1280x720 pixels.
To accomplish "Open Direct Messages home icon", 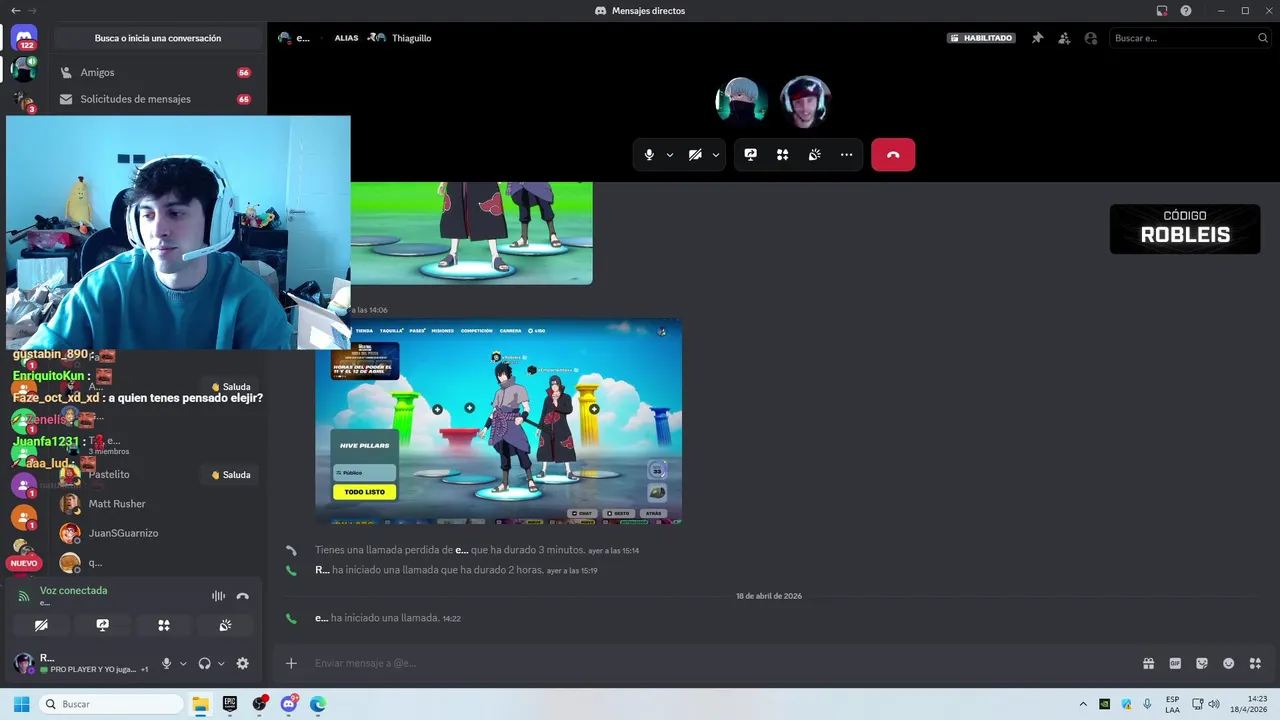I will click(x=24, y=38).
